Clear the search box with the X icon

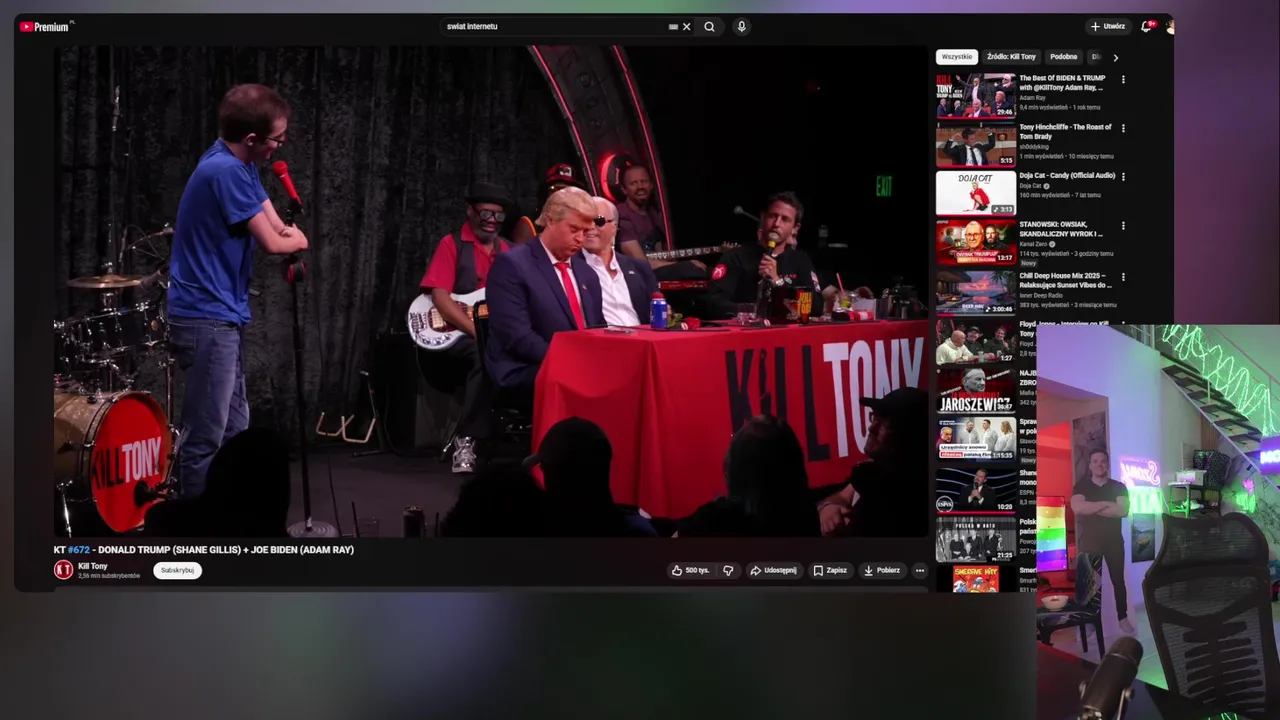686,27
